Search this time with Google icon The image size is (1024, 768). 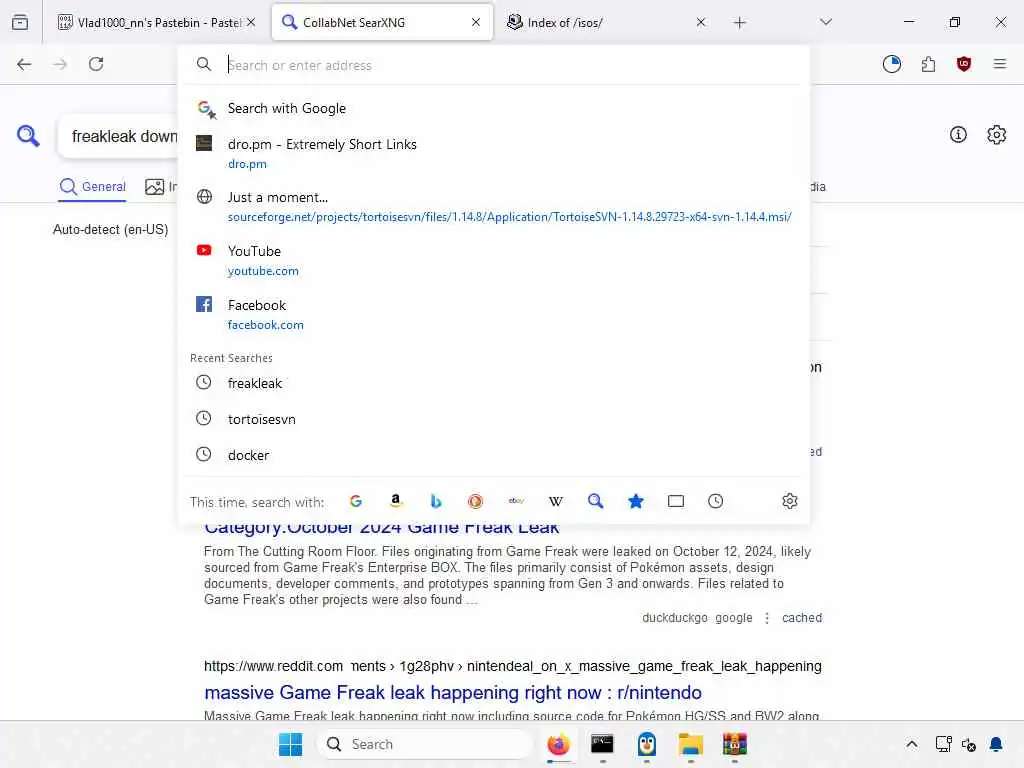point(356,502)
